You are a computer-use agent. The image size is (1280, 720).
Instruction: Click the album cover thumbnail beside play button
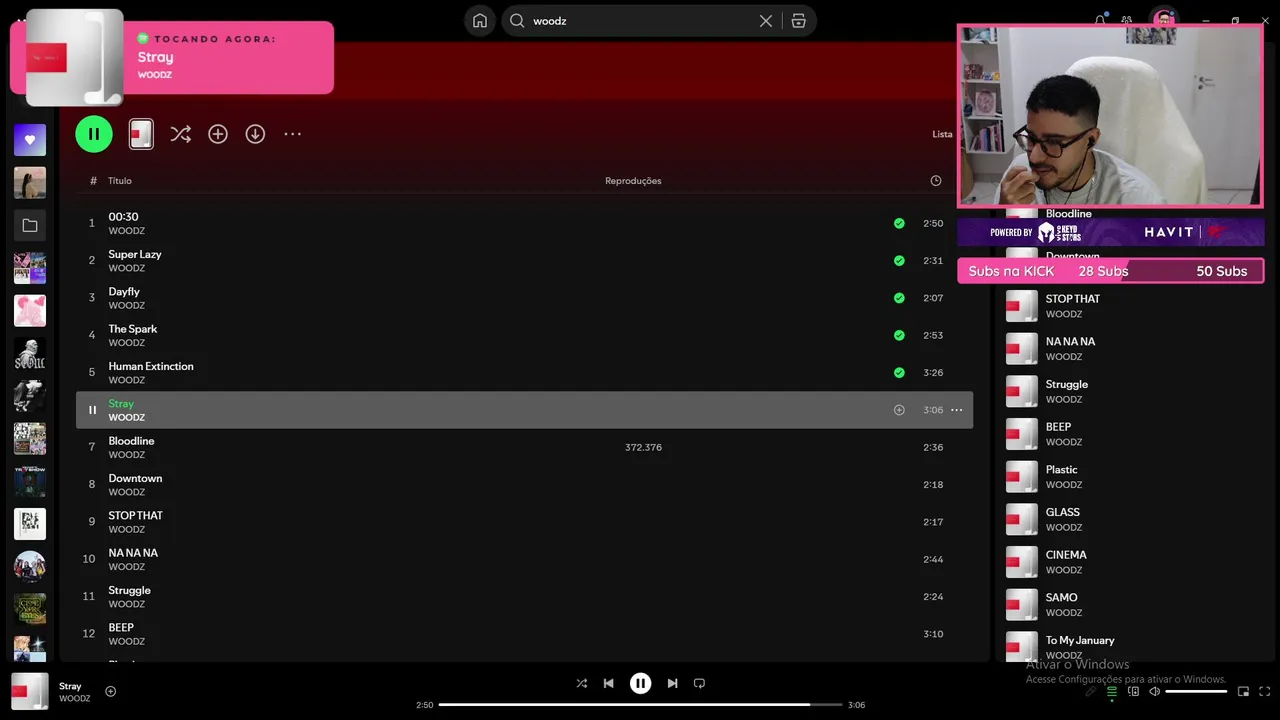141,134
